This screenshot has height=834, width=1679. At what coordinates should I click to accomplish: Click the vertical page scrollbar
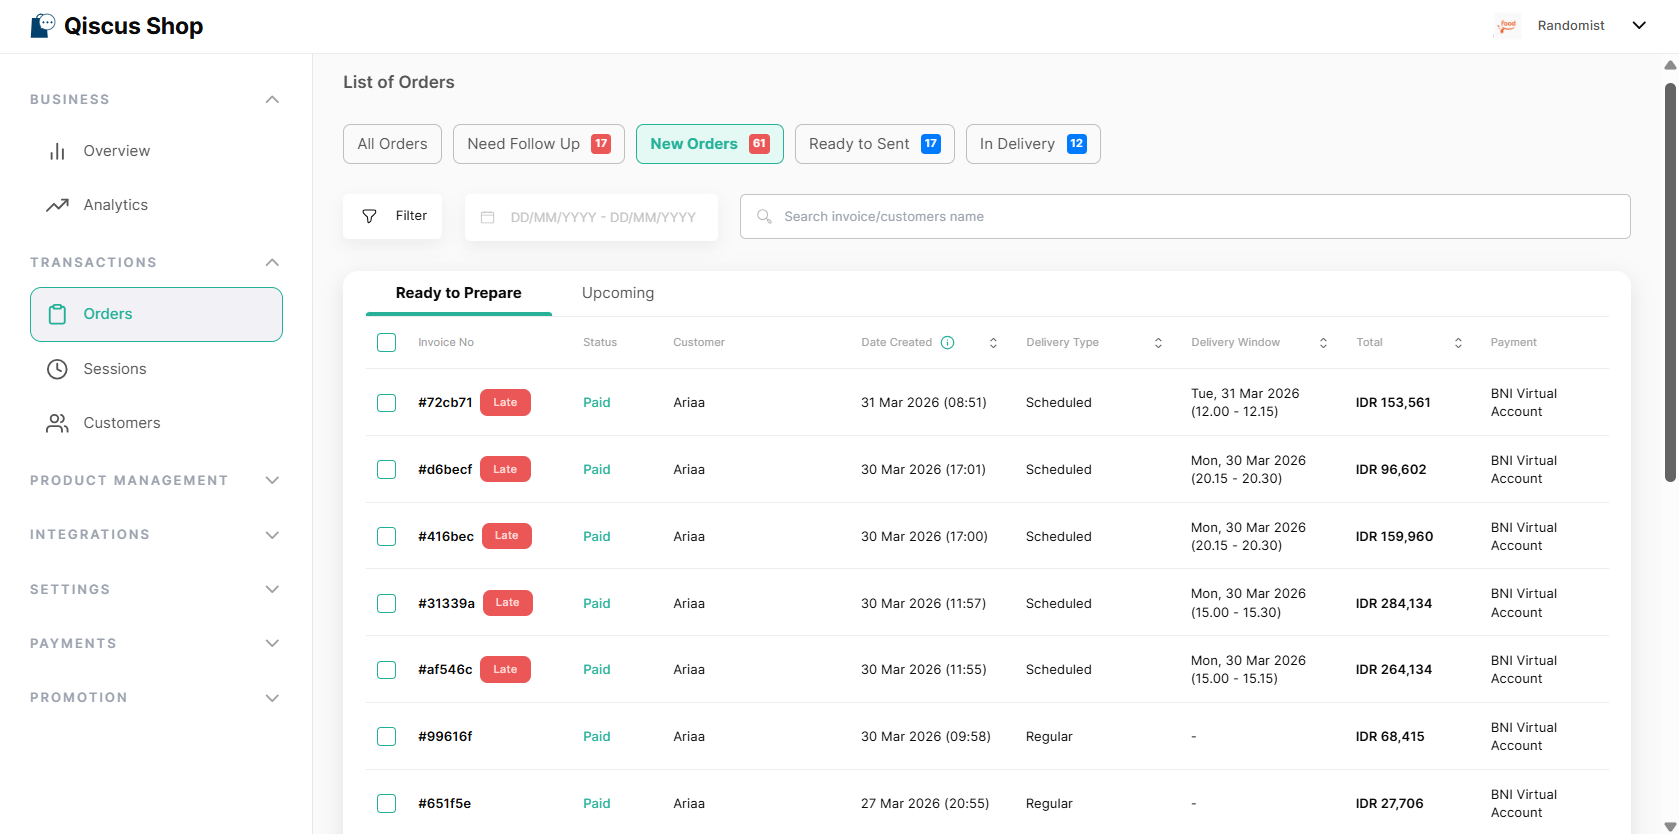pos(1670,280)
